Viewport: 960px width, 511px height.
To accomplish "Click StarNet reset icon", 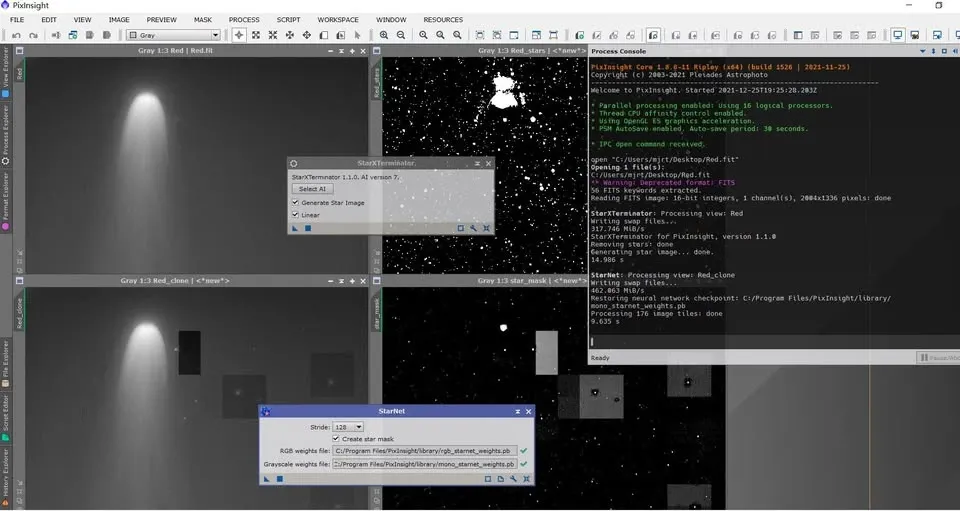I will (527, 479).
